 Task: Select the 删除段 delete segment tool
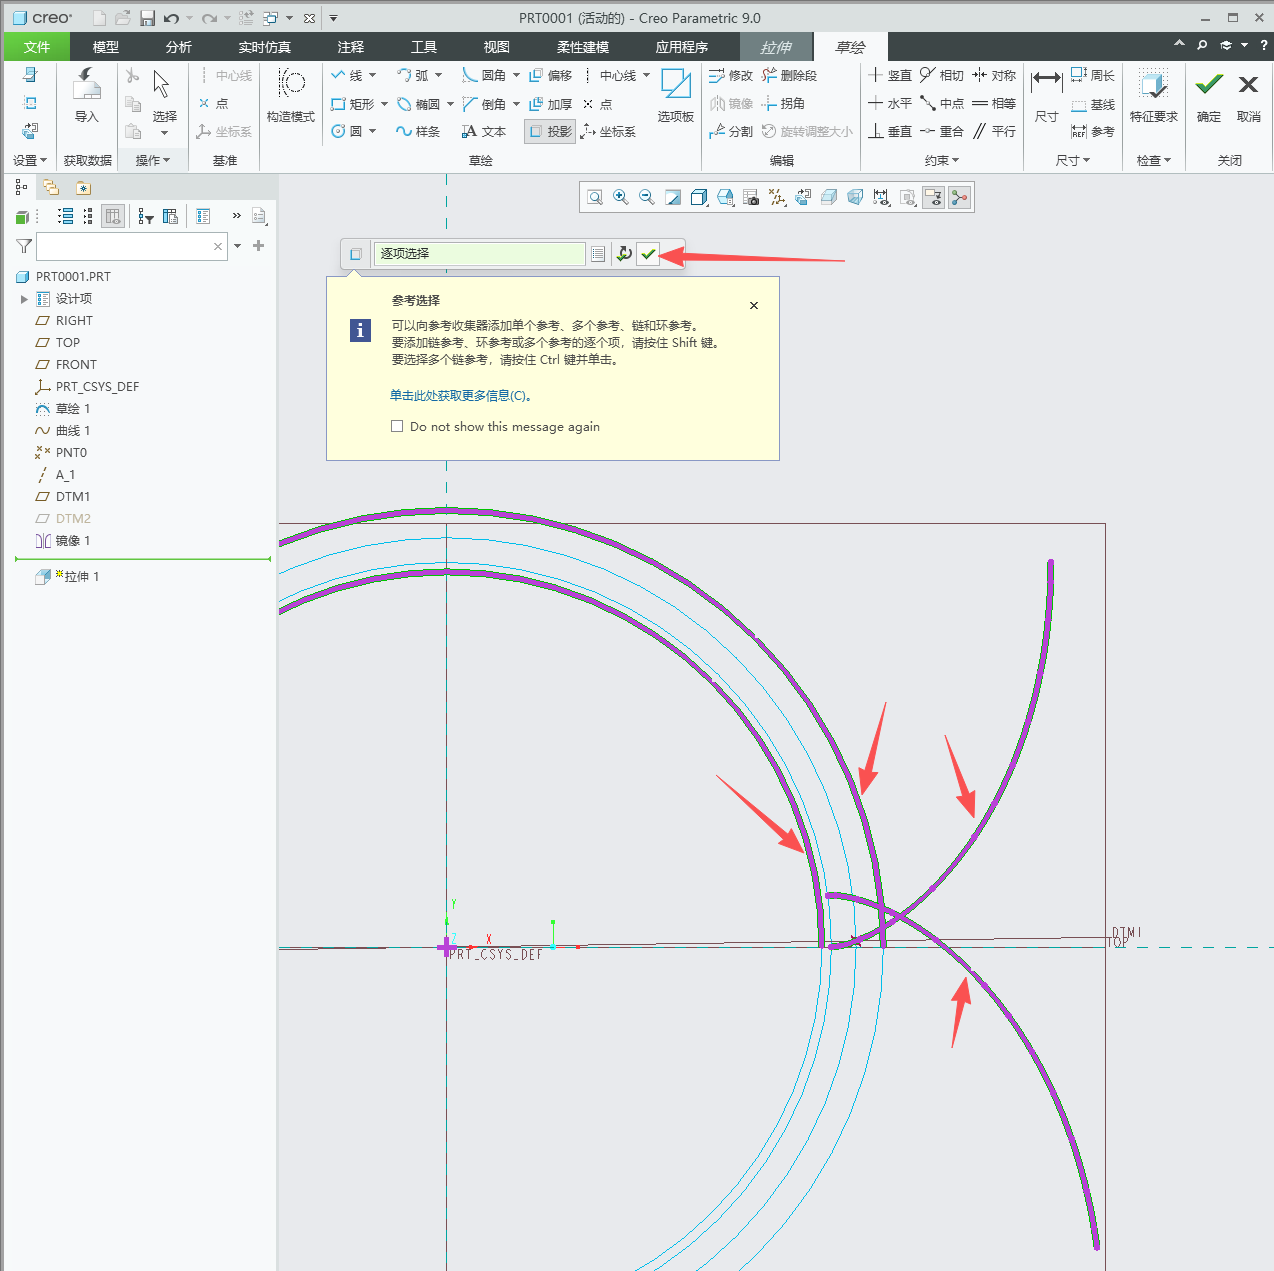790,75
